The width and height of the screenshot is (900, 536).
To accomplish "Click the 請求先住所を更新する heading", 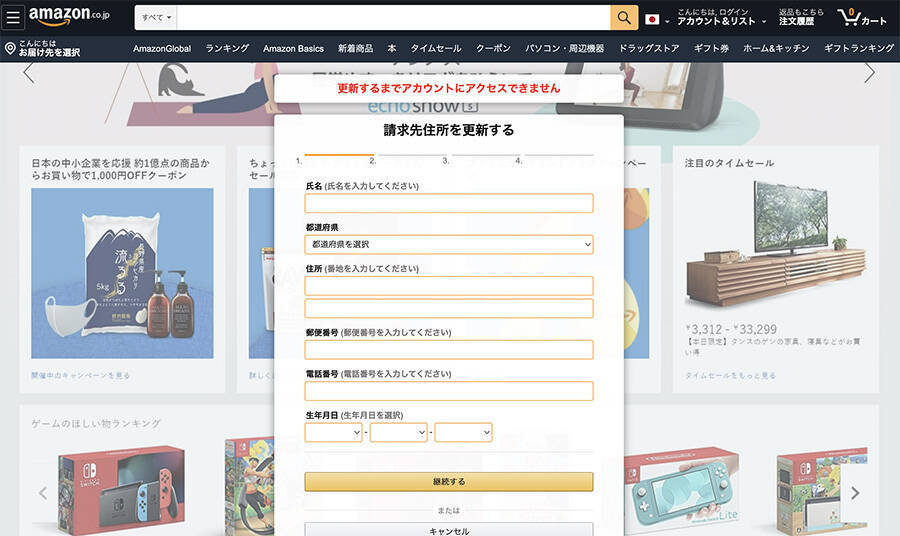I will tap(449, 130).
